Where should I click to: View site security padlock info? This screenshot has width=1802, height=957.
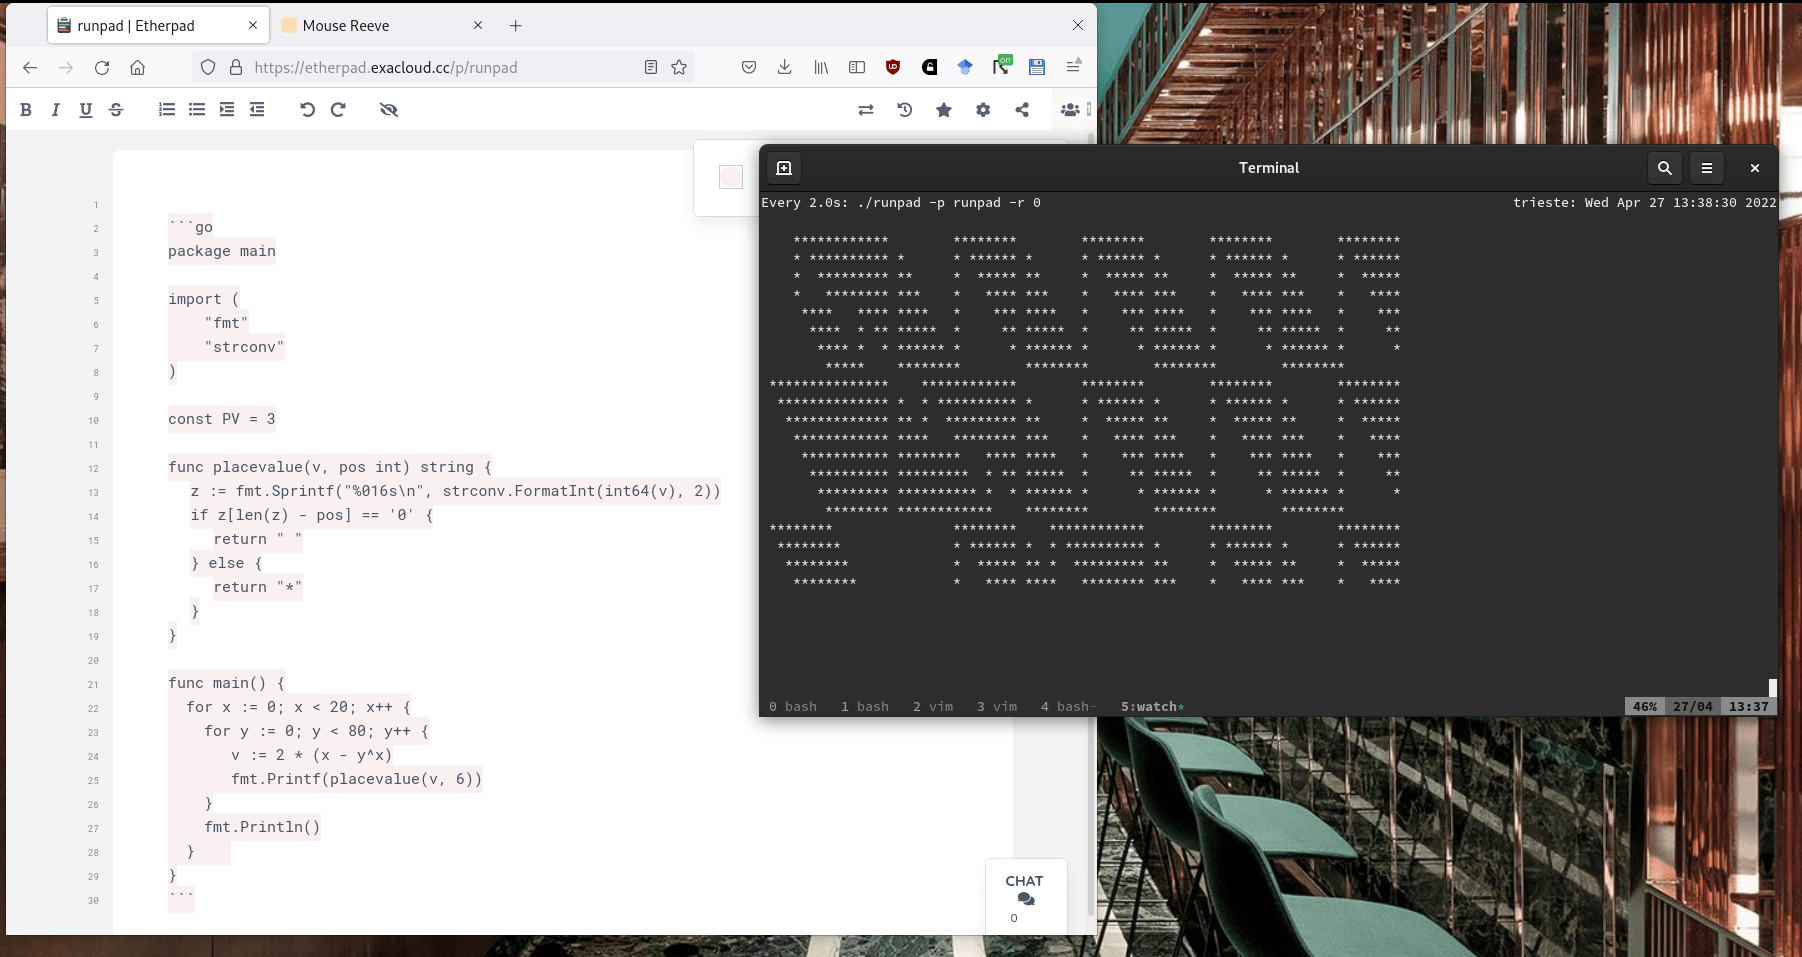(x=236, y=67)
